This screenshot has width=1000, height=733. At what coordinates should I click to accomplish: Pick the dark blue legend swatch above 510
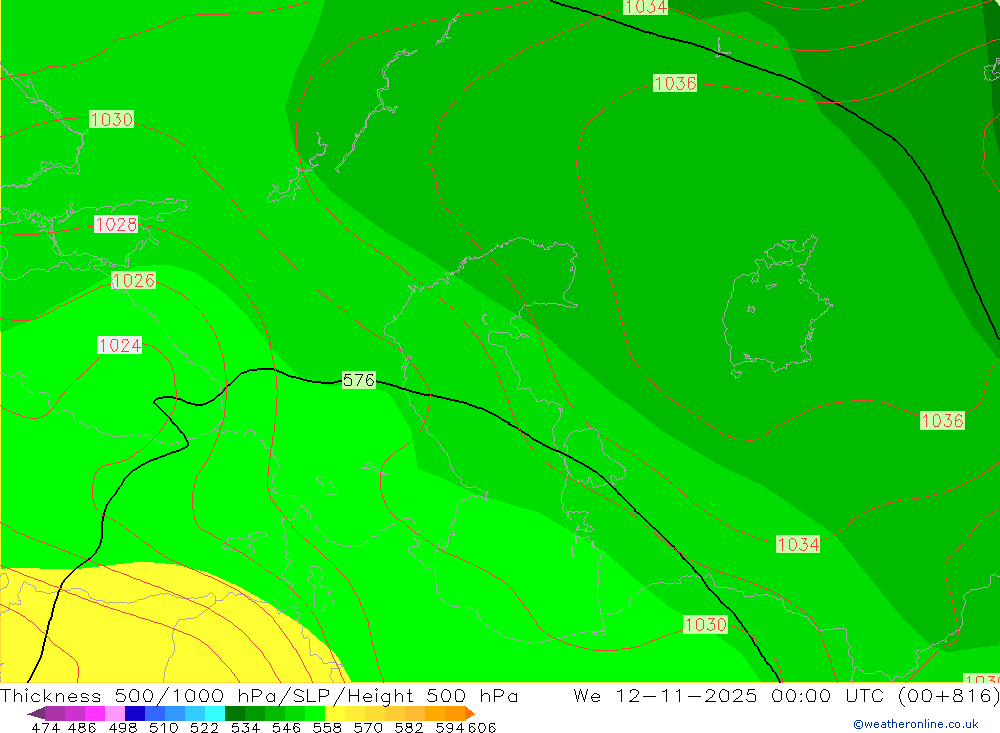(133, 713)
